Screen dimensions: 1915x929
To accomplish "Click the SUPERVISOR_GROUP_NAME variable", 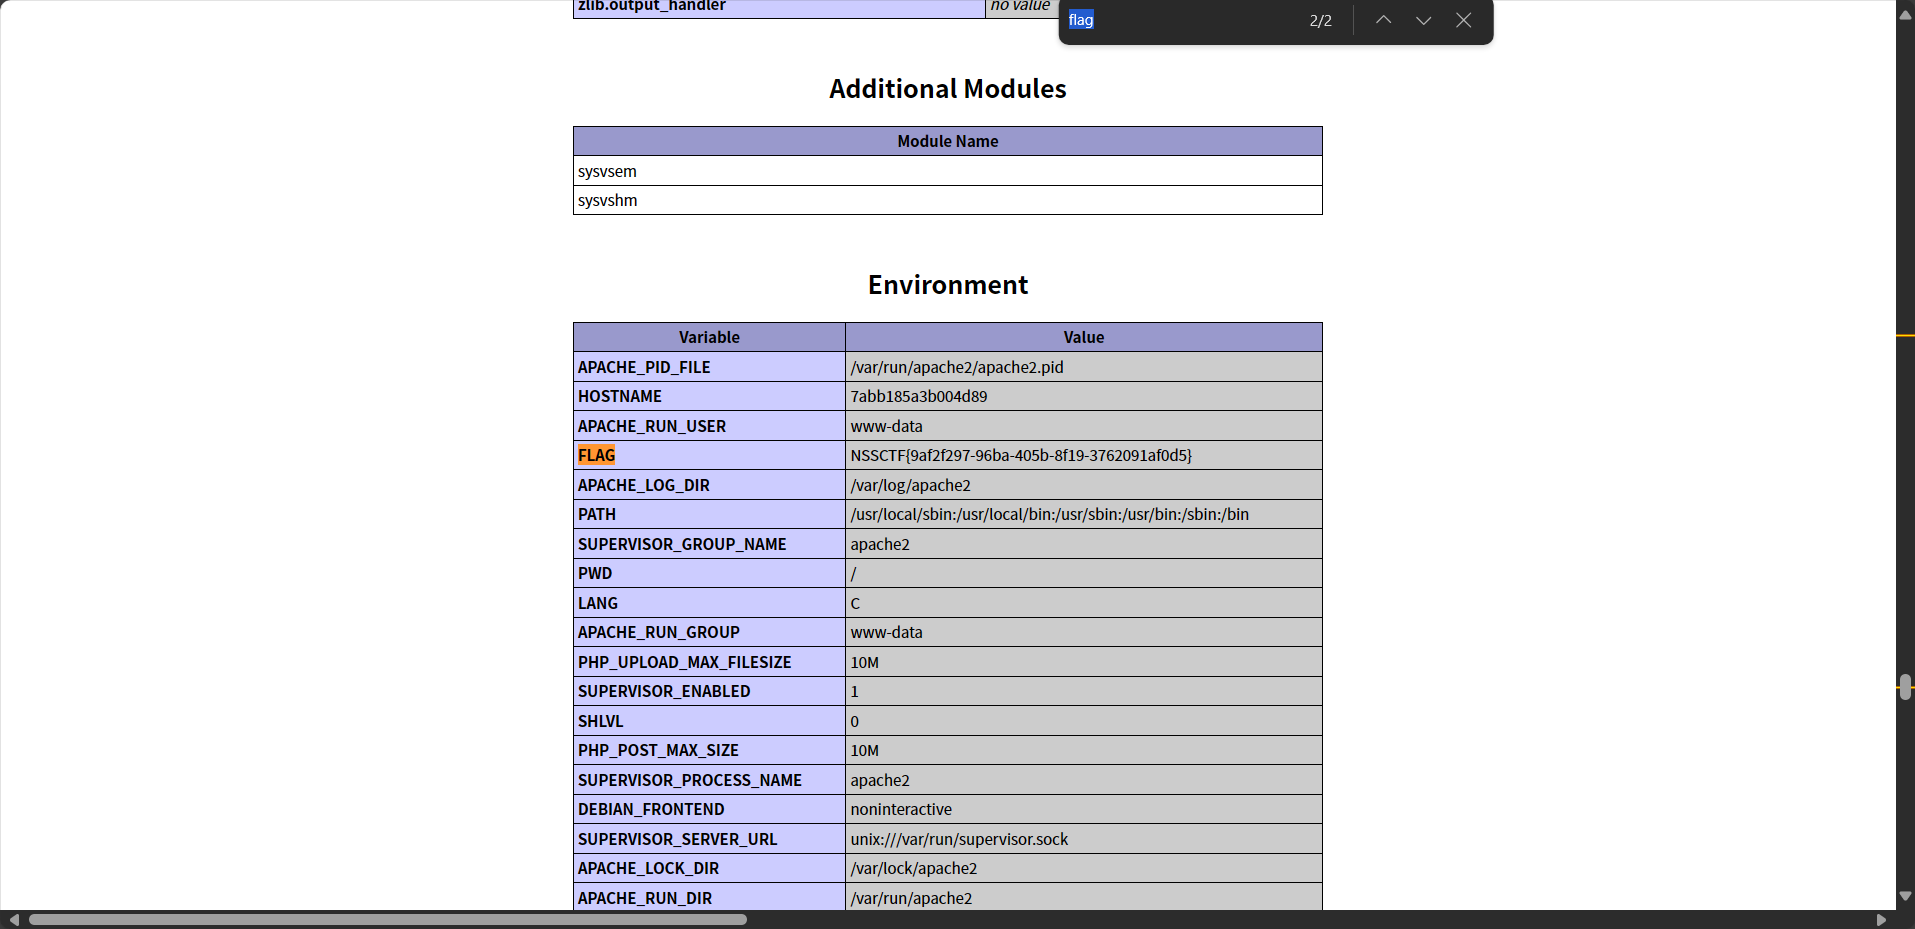I will [x=682, y=544].
